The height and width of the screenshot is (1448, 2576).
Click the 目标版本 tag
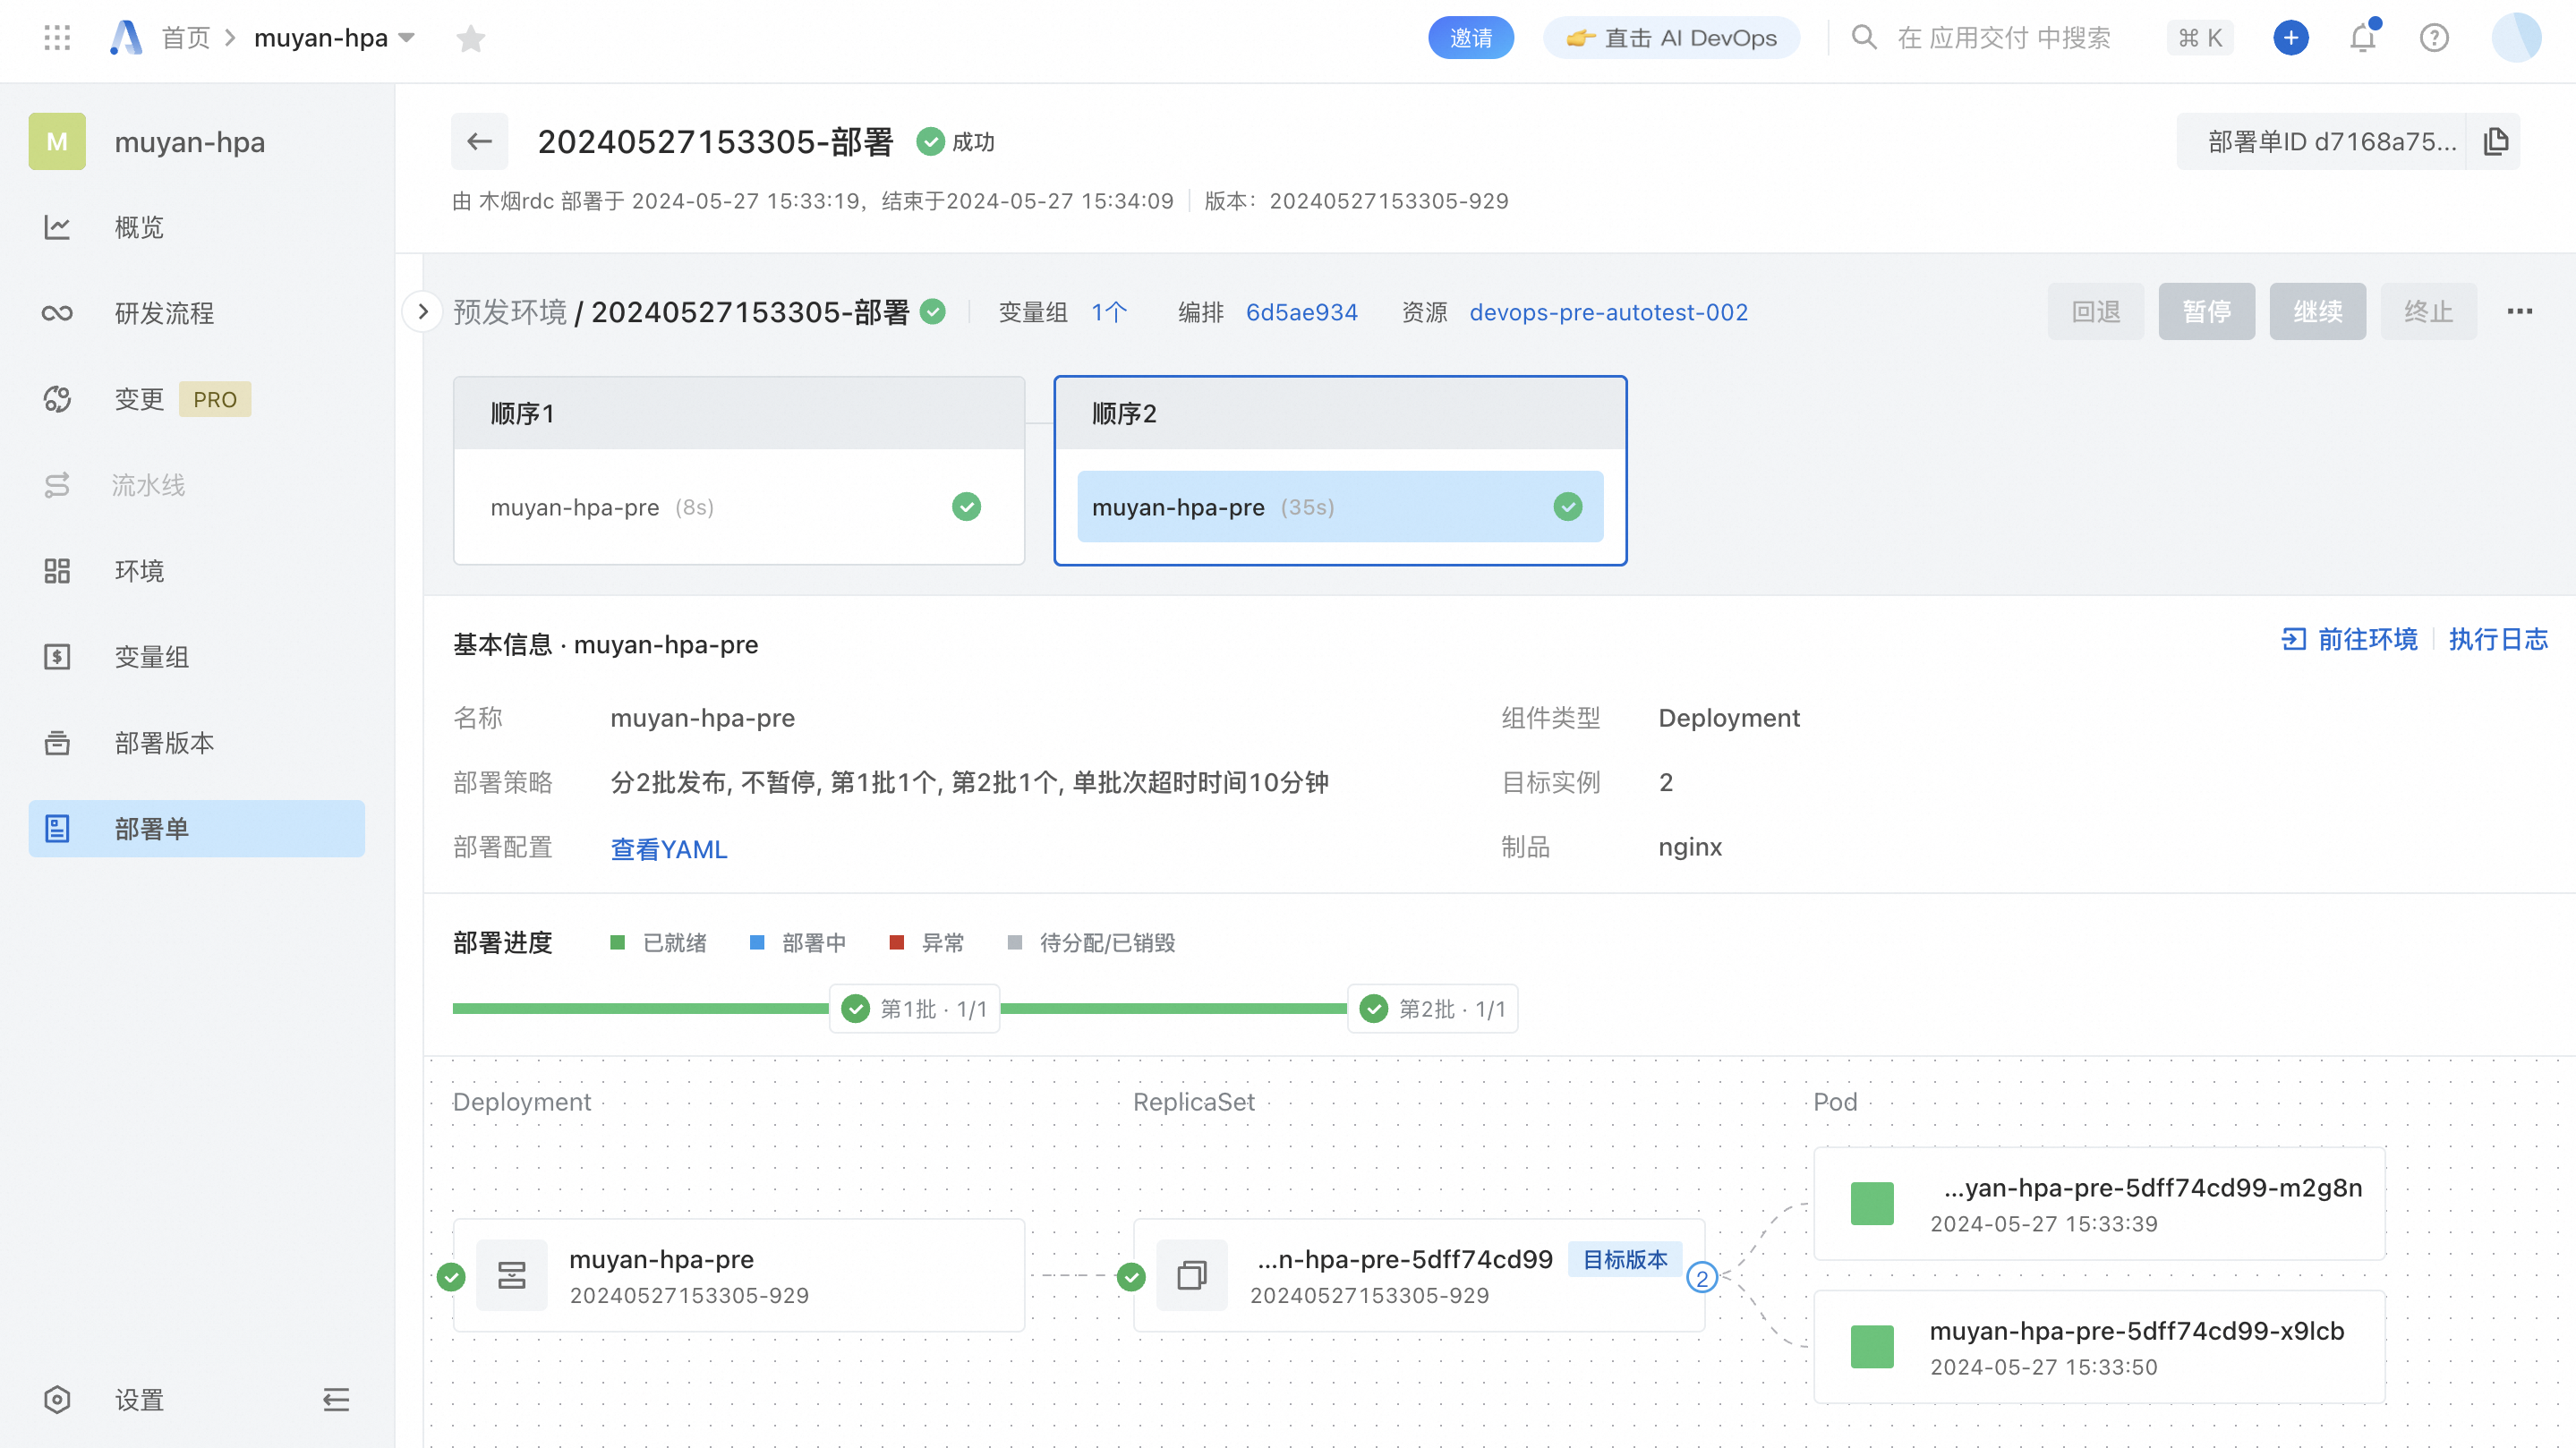pos(1625,1259)
